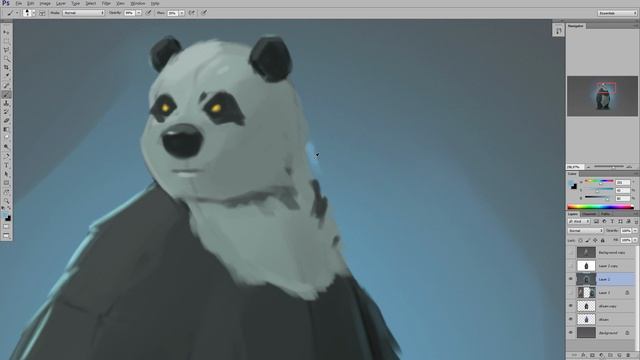This screenshot has height=360, width=640.
Task: Select the Quick Selection tool
Action: 6,58
